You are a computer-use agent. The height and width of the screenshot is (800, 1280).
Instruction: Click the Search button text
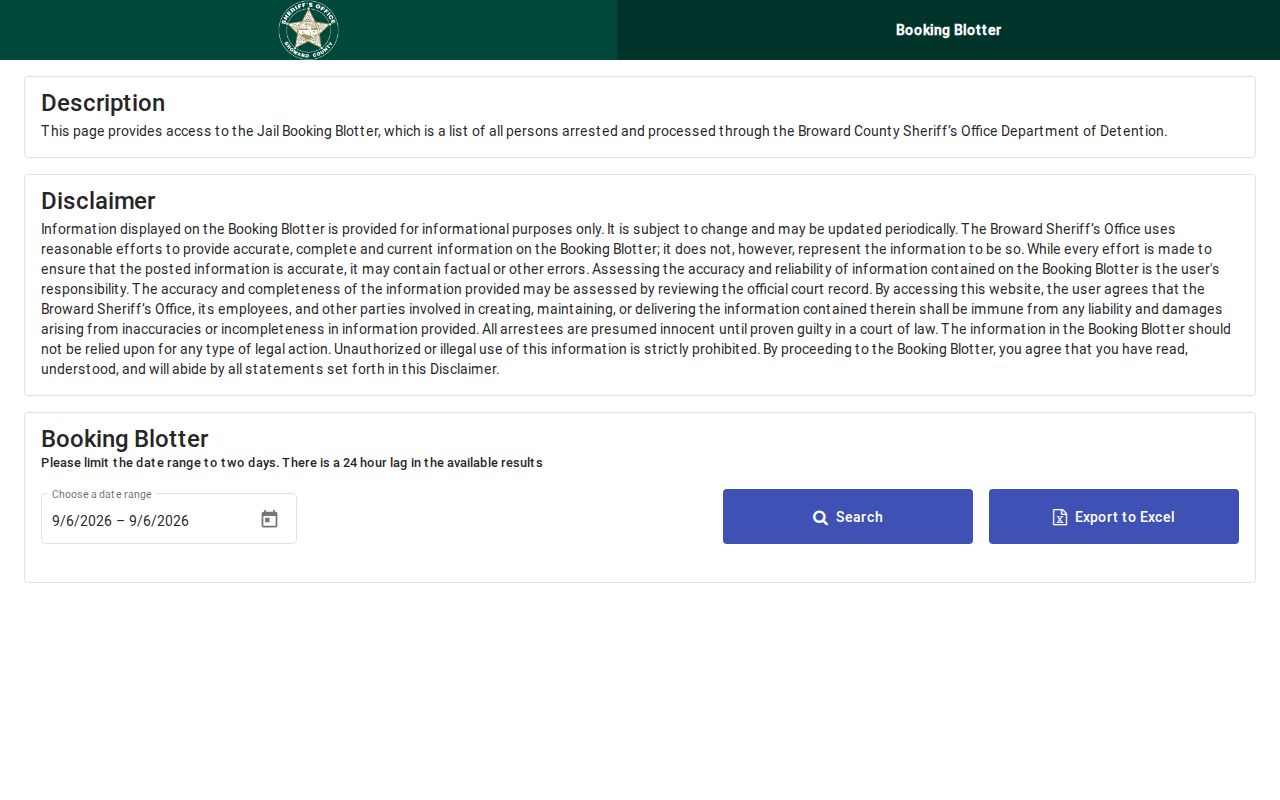[x=859, y=517]
